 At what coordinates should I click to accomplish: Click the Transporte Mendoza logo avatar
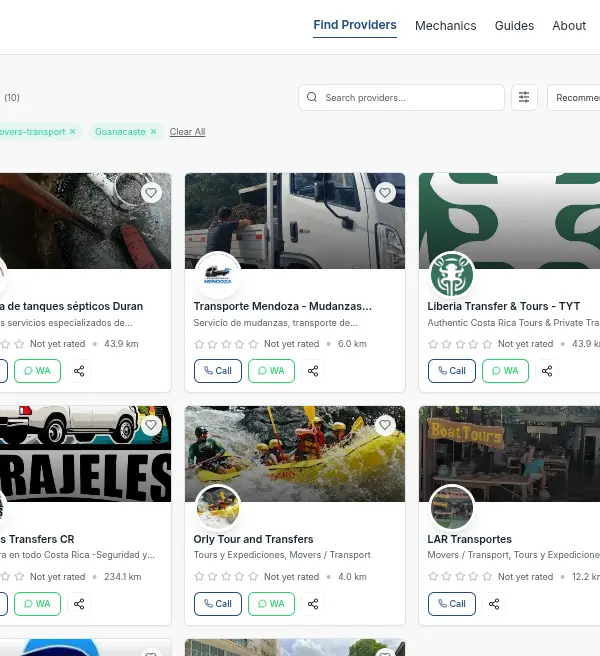(218, 275)
